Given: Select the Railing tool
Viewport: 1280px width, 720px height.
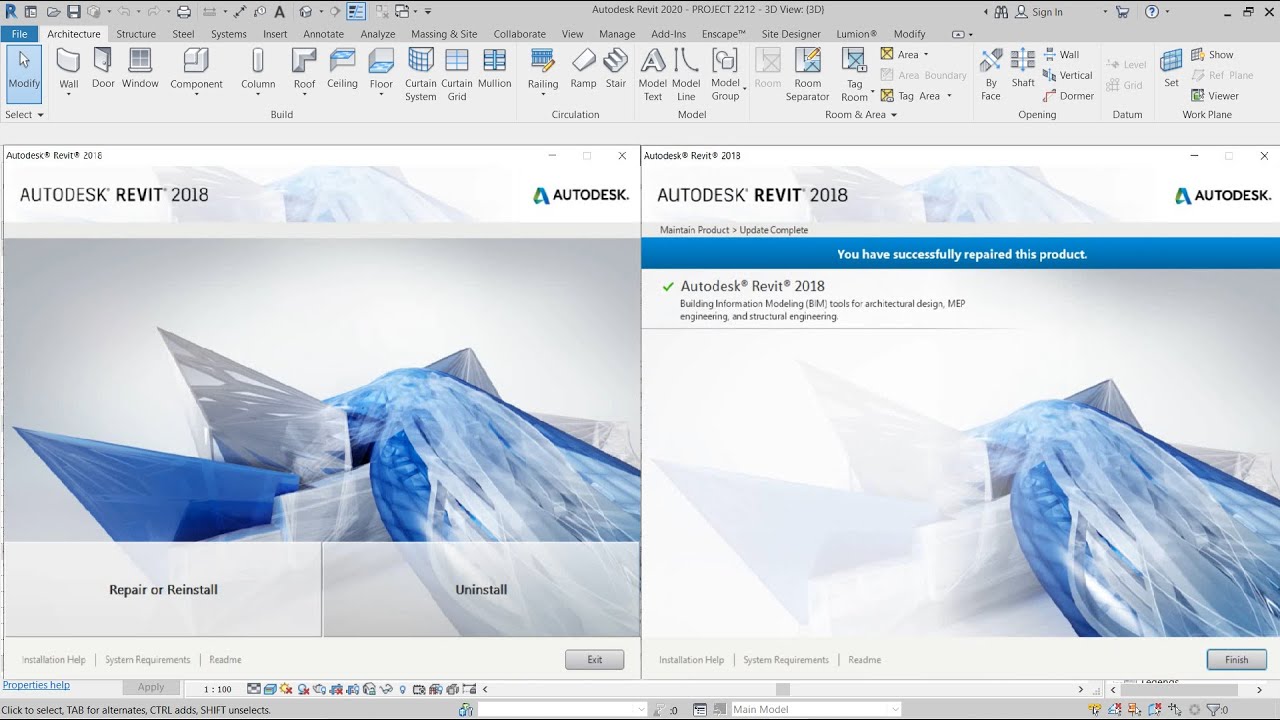Looking at the screenshot, I should (x=543, y=72).
